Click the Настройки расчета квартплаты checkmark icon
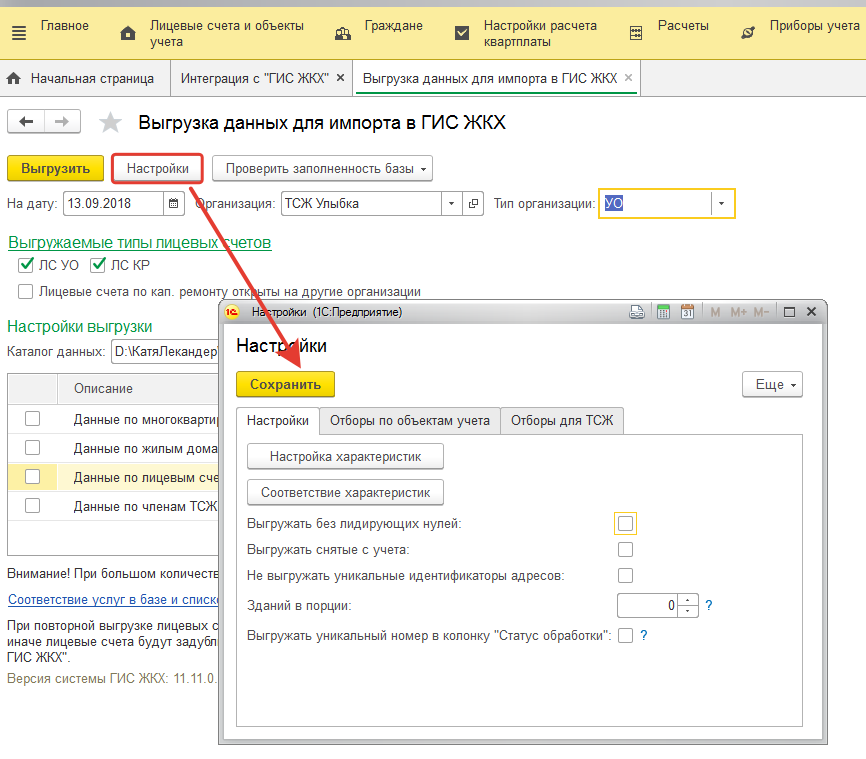This screenshot has width=866, height=759. pyautogui.click(x=462, y=33)
